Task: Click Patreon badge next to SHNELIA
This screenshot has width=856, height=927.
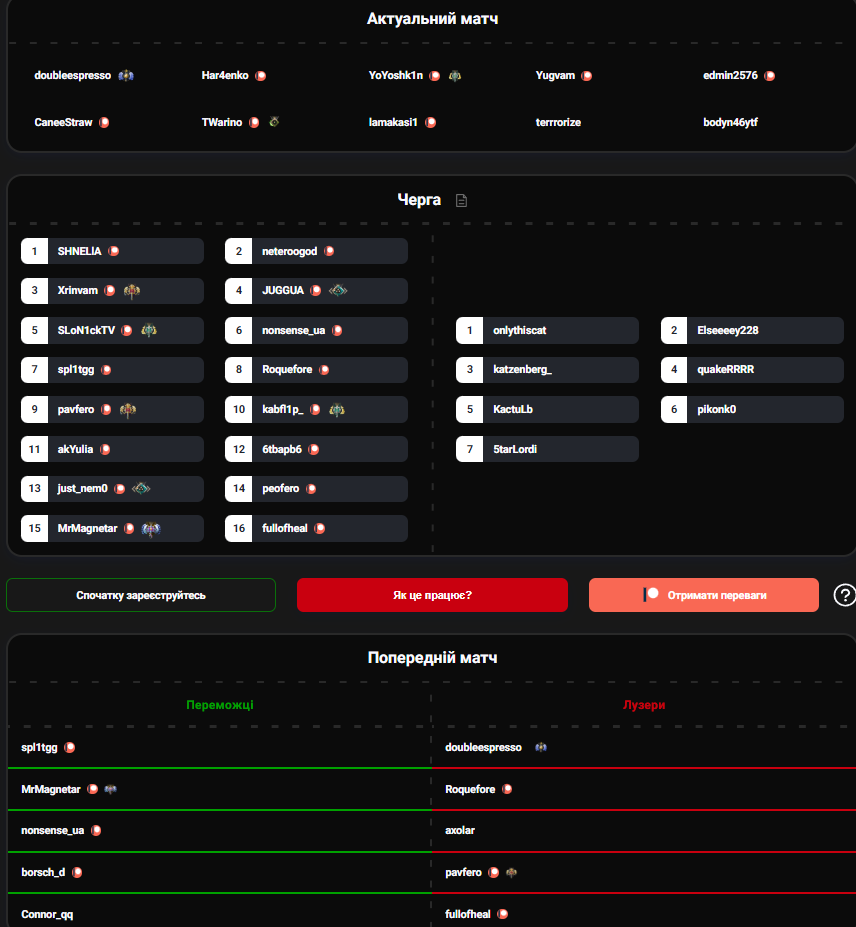Action: tap(114, 251)
